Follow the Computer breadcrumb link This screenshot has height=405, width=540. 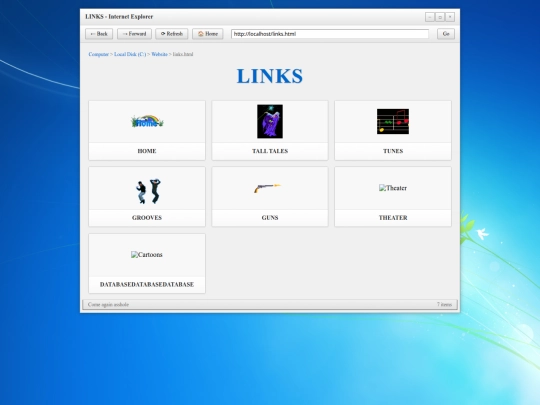click(x=98, y=54)
